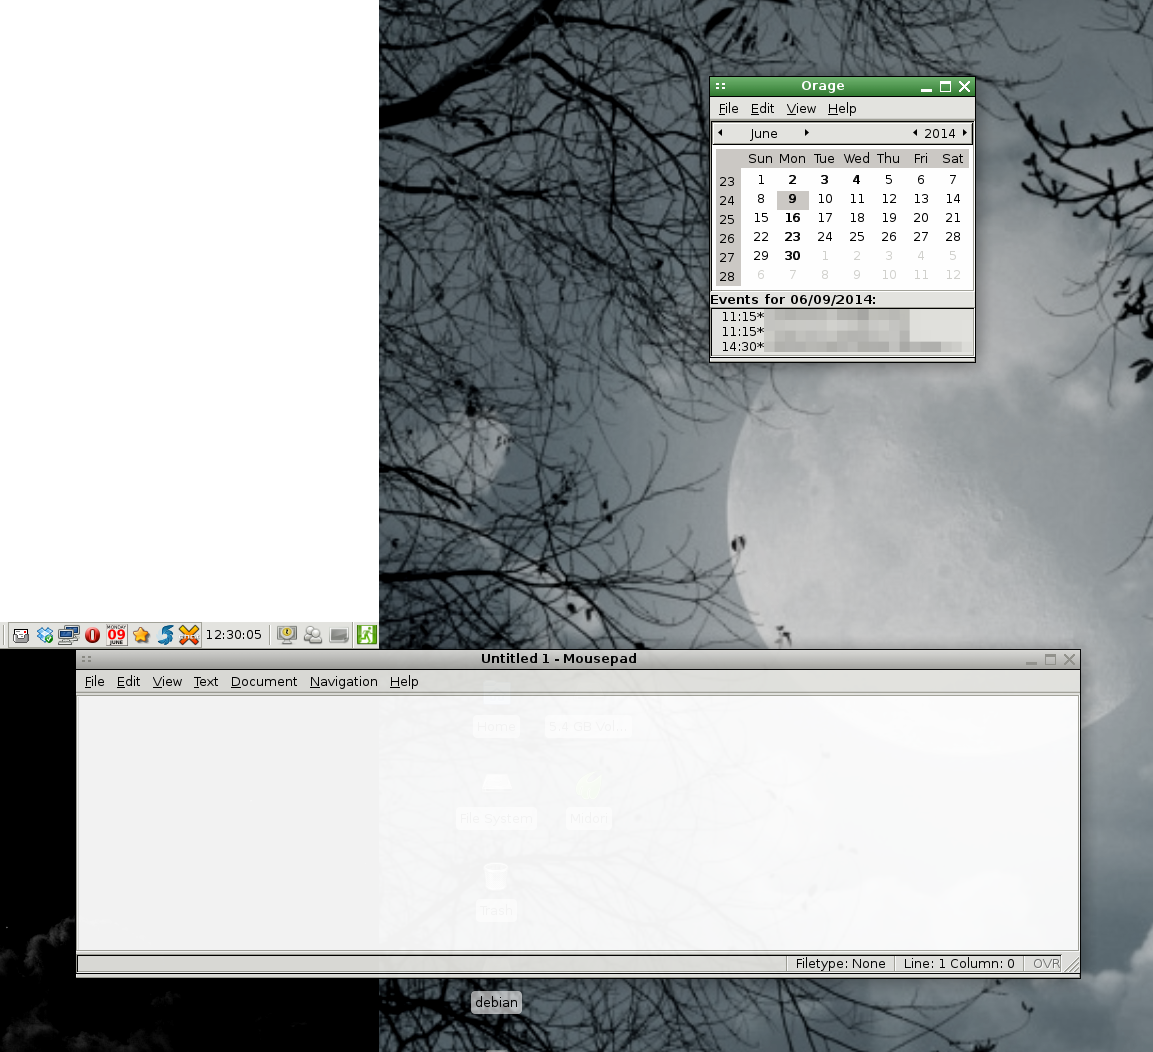Go to previous month in Orage
This screenshot has width=1153, height=1052.
[721, 133]
